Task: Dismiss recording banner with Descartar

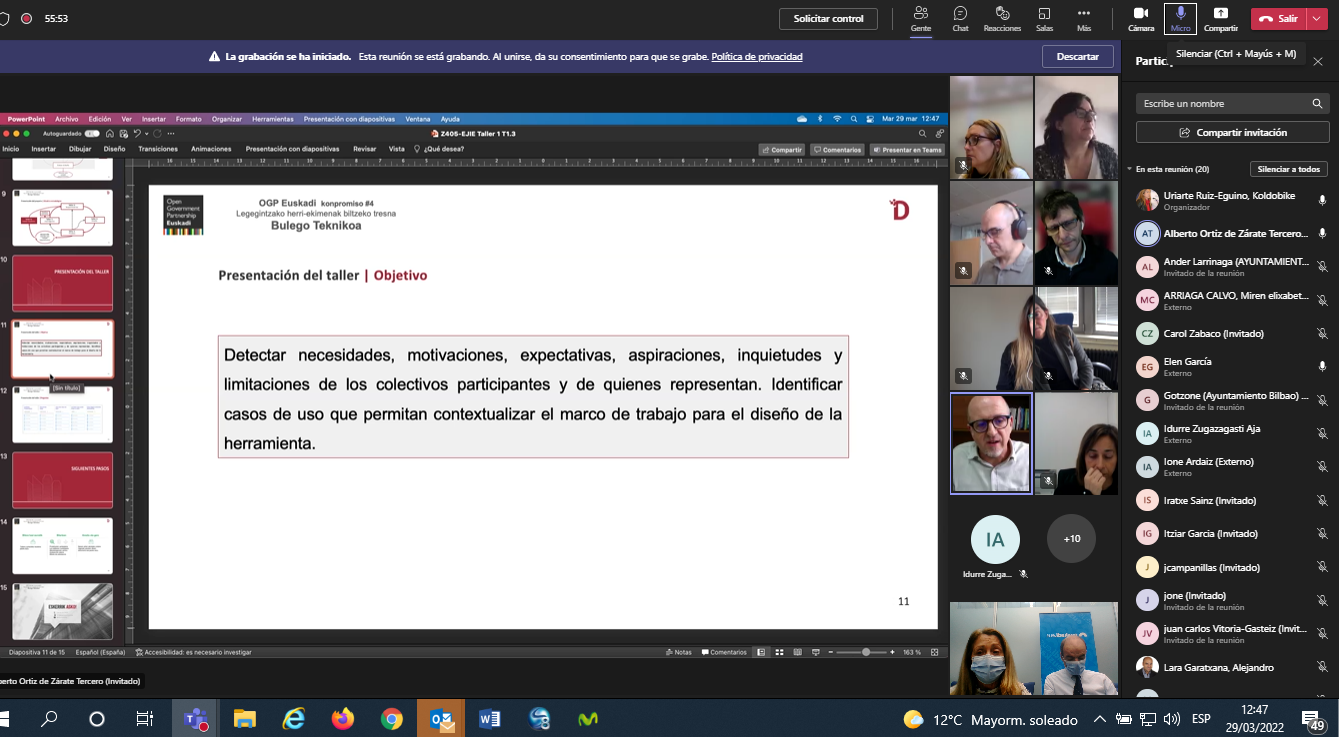Action: click(1077, 57)
